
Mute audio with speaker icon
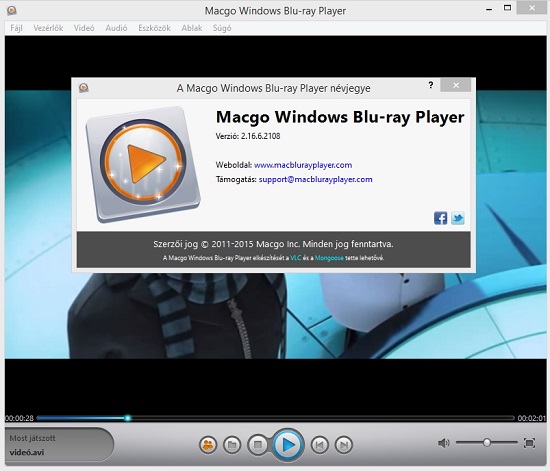443,443
